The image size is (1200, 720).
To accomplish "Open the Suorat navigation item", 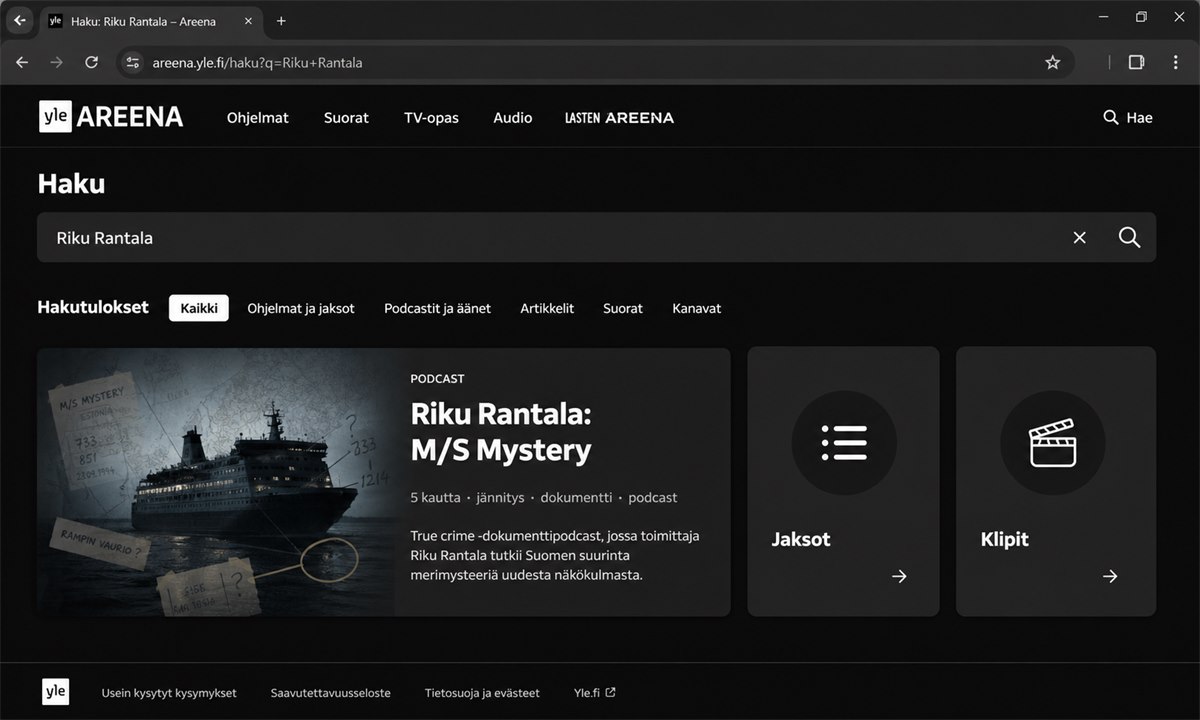I will click(346, 118).
